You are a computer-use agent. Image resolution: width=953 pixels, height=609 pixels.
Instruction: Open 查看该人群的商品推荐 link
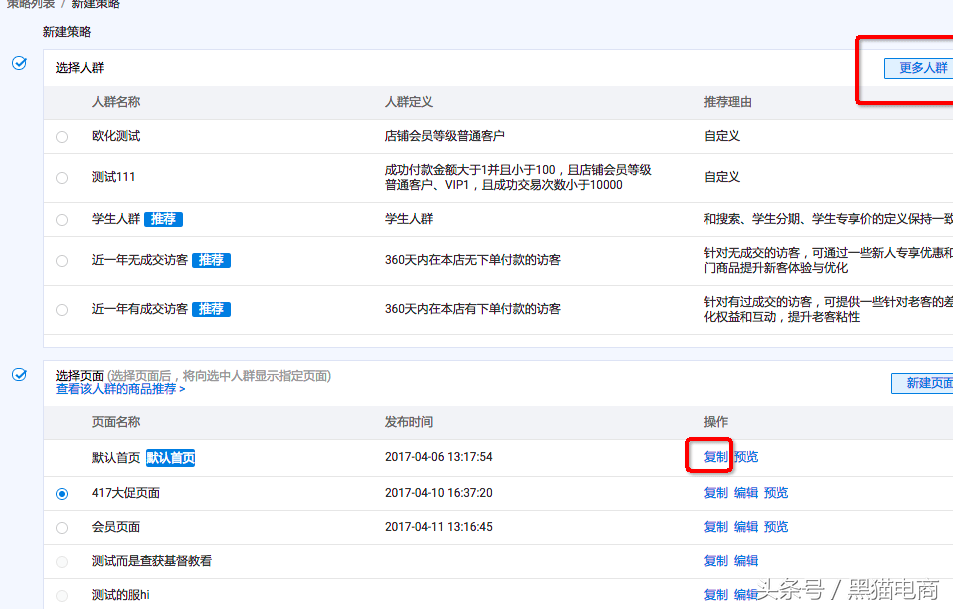[x=120, y=389]
